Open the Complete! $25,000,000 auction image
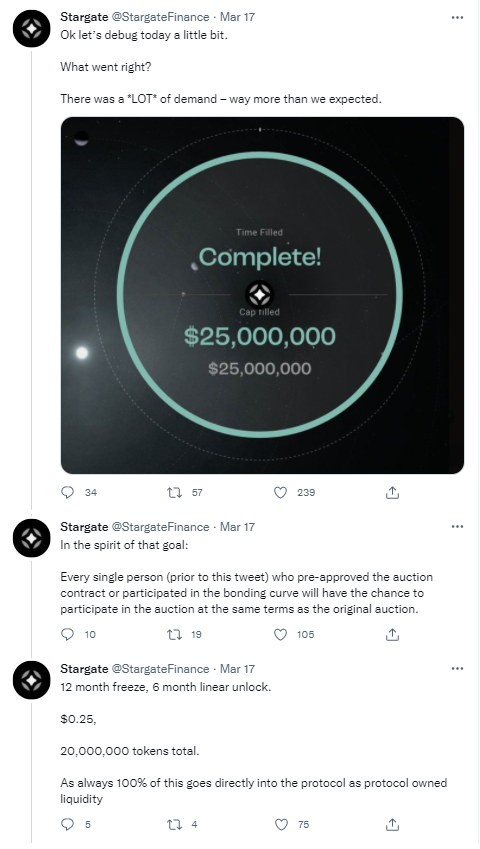 click(x=262, y=295)
